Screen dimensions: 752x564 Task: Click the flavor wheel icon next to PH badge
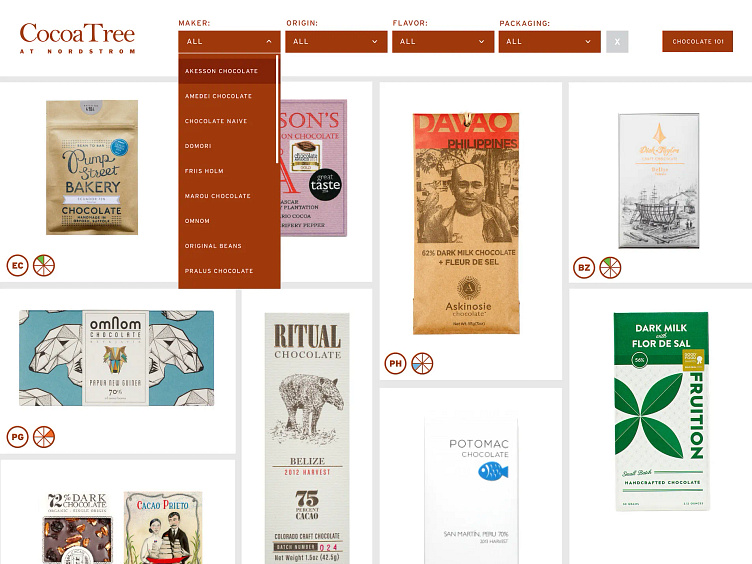coord(422,364)
